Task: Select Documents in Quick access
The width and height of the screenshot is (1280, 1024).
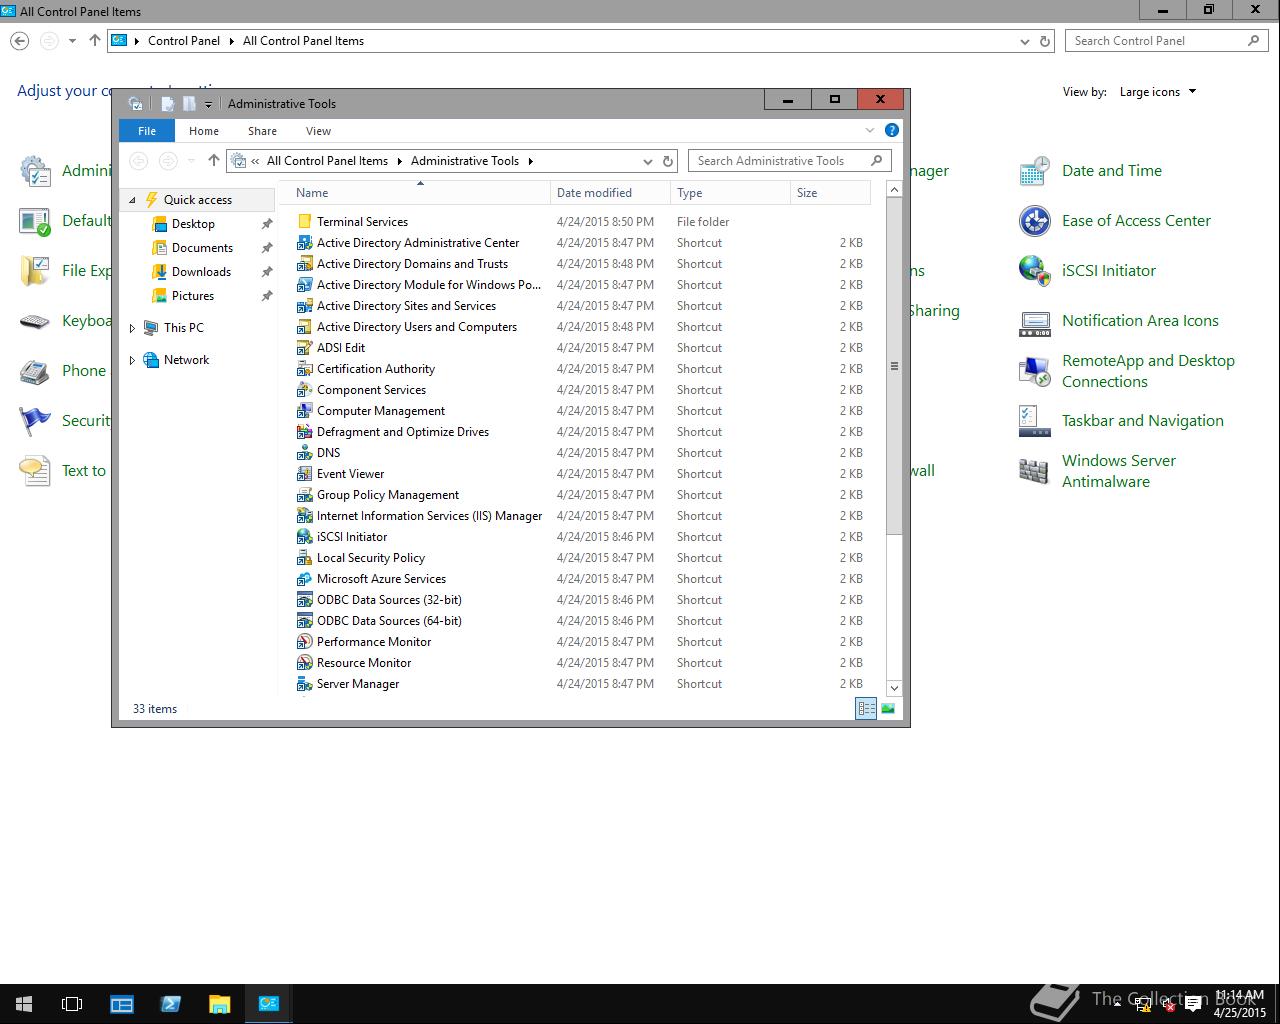Action: (x=202, y=248)
